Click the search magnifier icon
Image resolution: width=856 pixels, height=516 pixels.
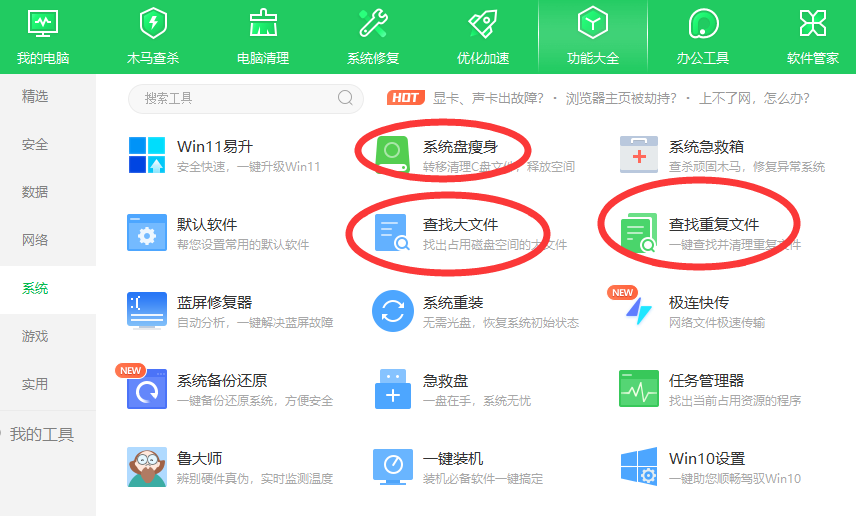pyautogui.click(x=345, y=98)
